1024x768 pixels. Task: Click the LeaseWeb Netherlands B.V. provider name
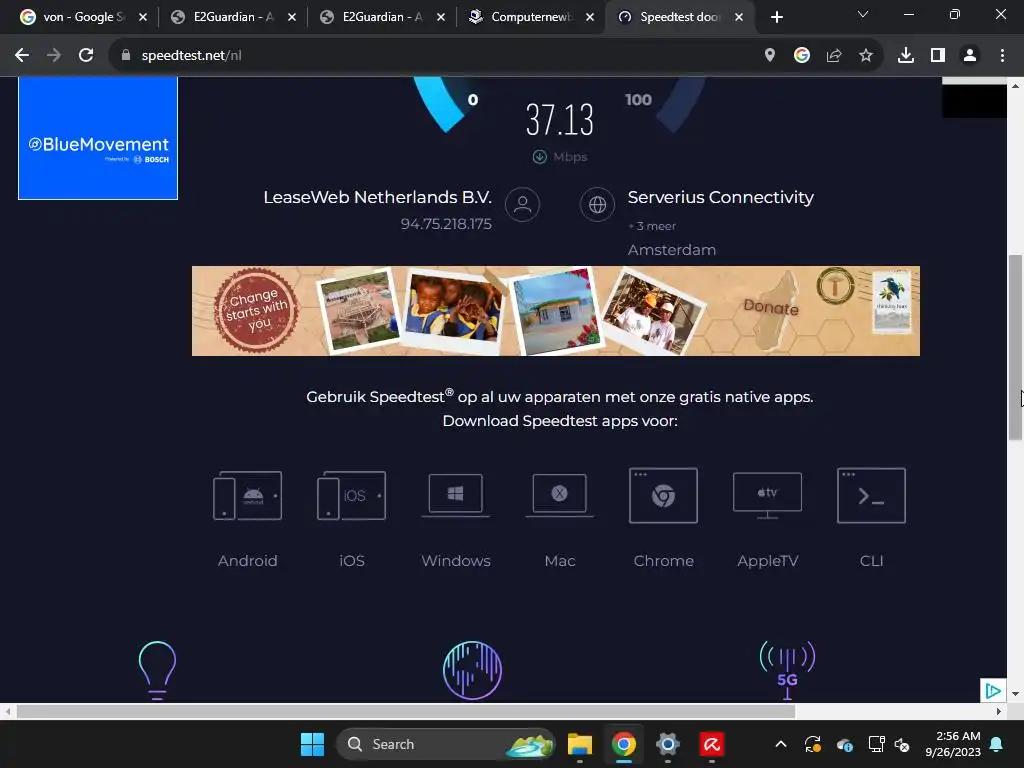pos(377,197)
